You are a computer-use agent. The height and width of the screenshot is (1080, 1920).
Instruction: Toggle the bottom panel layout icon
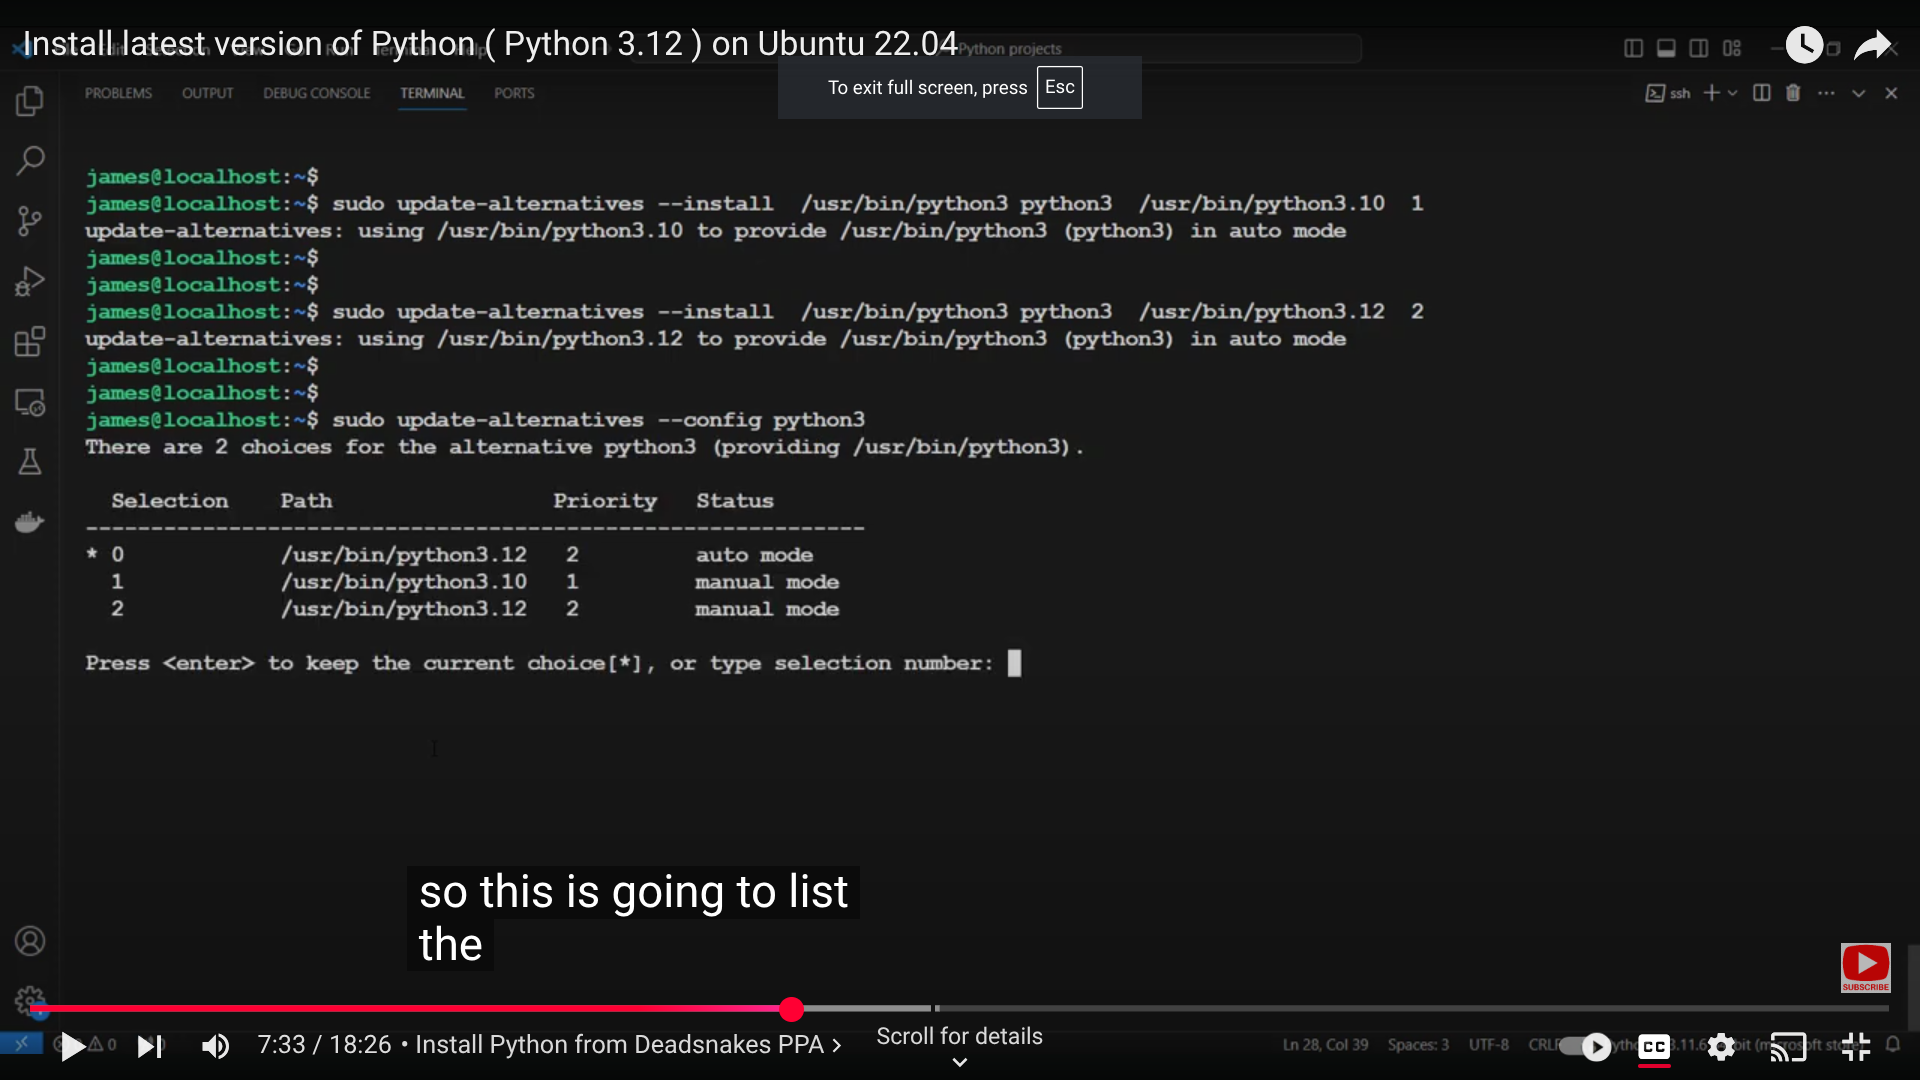(x=1666, y=48)
